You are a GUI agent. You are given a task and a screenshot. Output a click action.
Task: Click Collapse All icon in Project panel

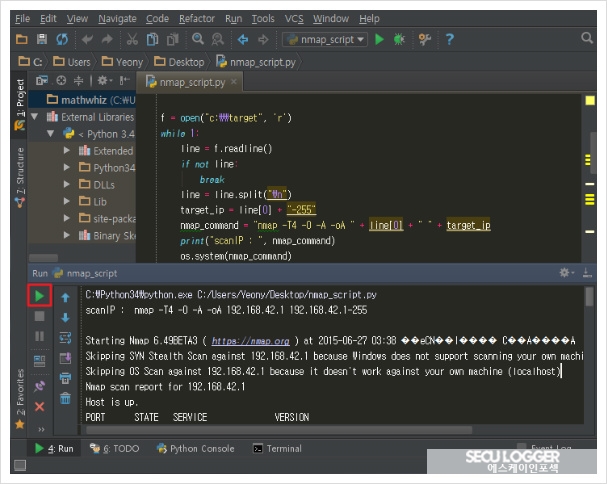[79, 81]
